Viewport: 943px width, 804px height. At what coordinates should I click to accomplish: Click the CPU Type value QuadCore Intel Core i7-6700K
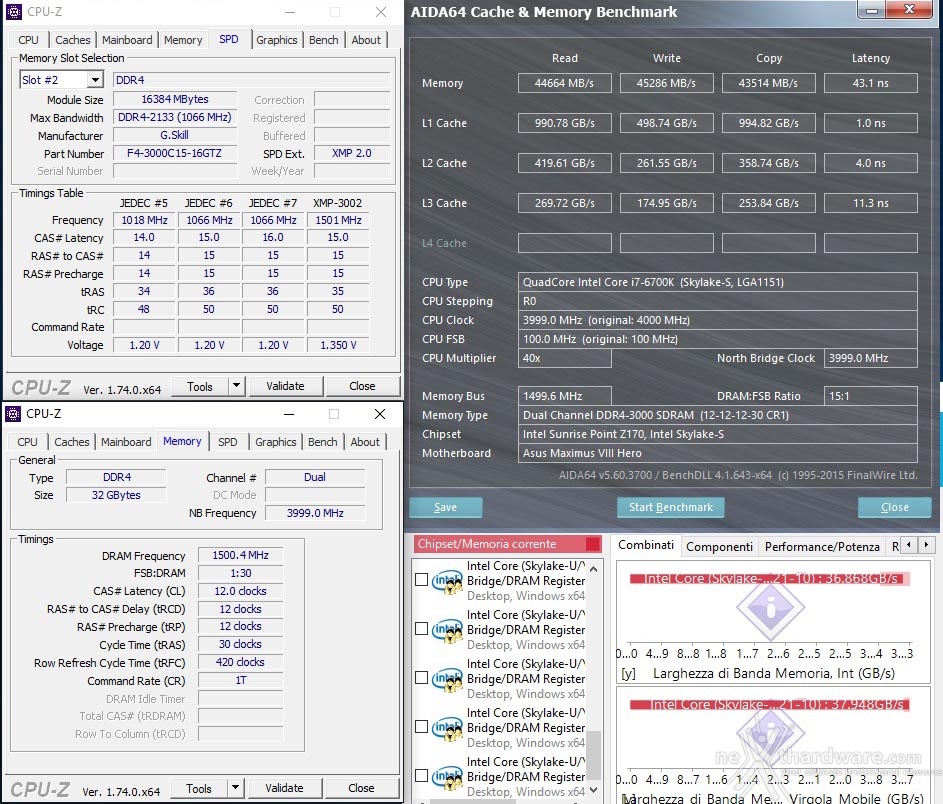click(x=717, y=282)
